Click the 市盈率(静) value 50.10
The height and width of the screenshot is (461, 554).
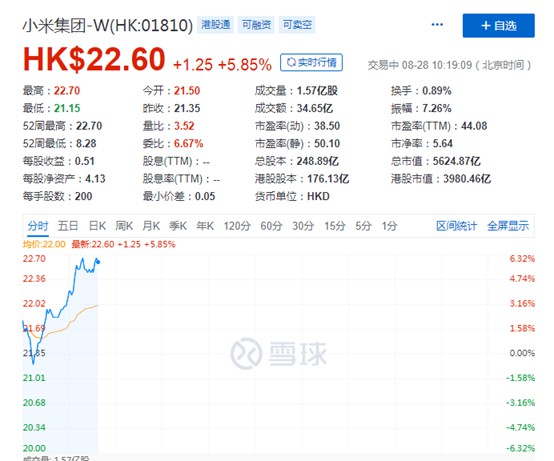click(327, 143)
